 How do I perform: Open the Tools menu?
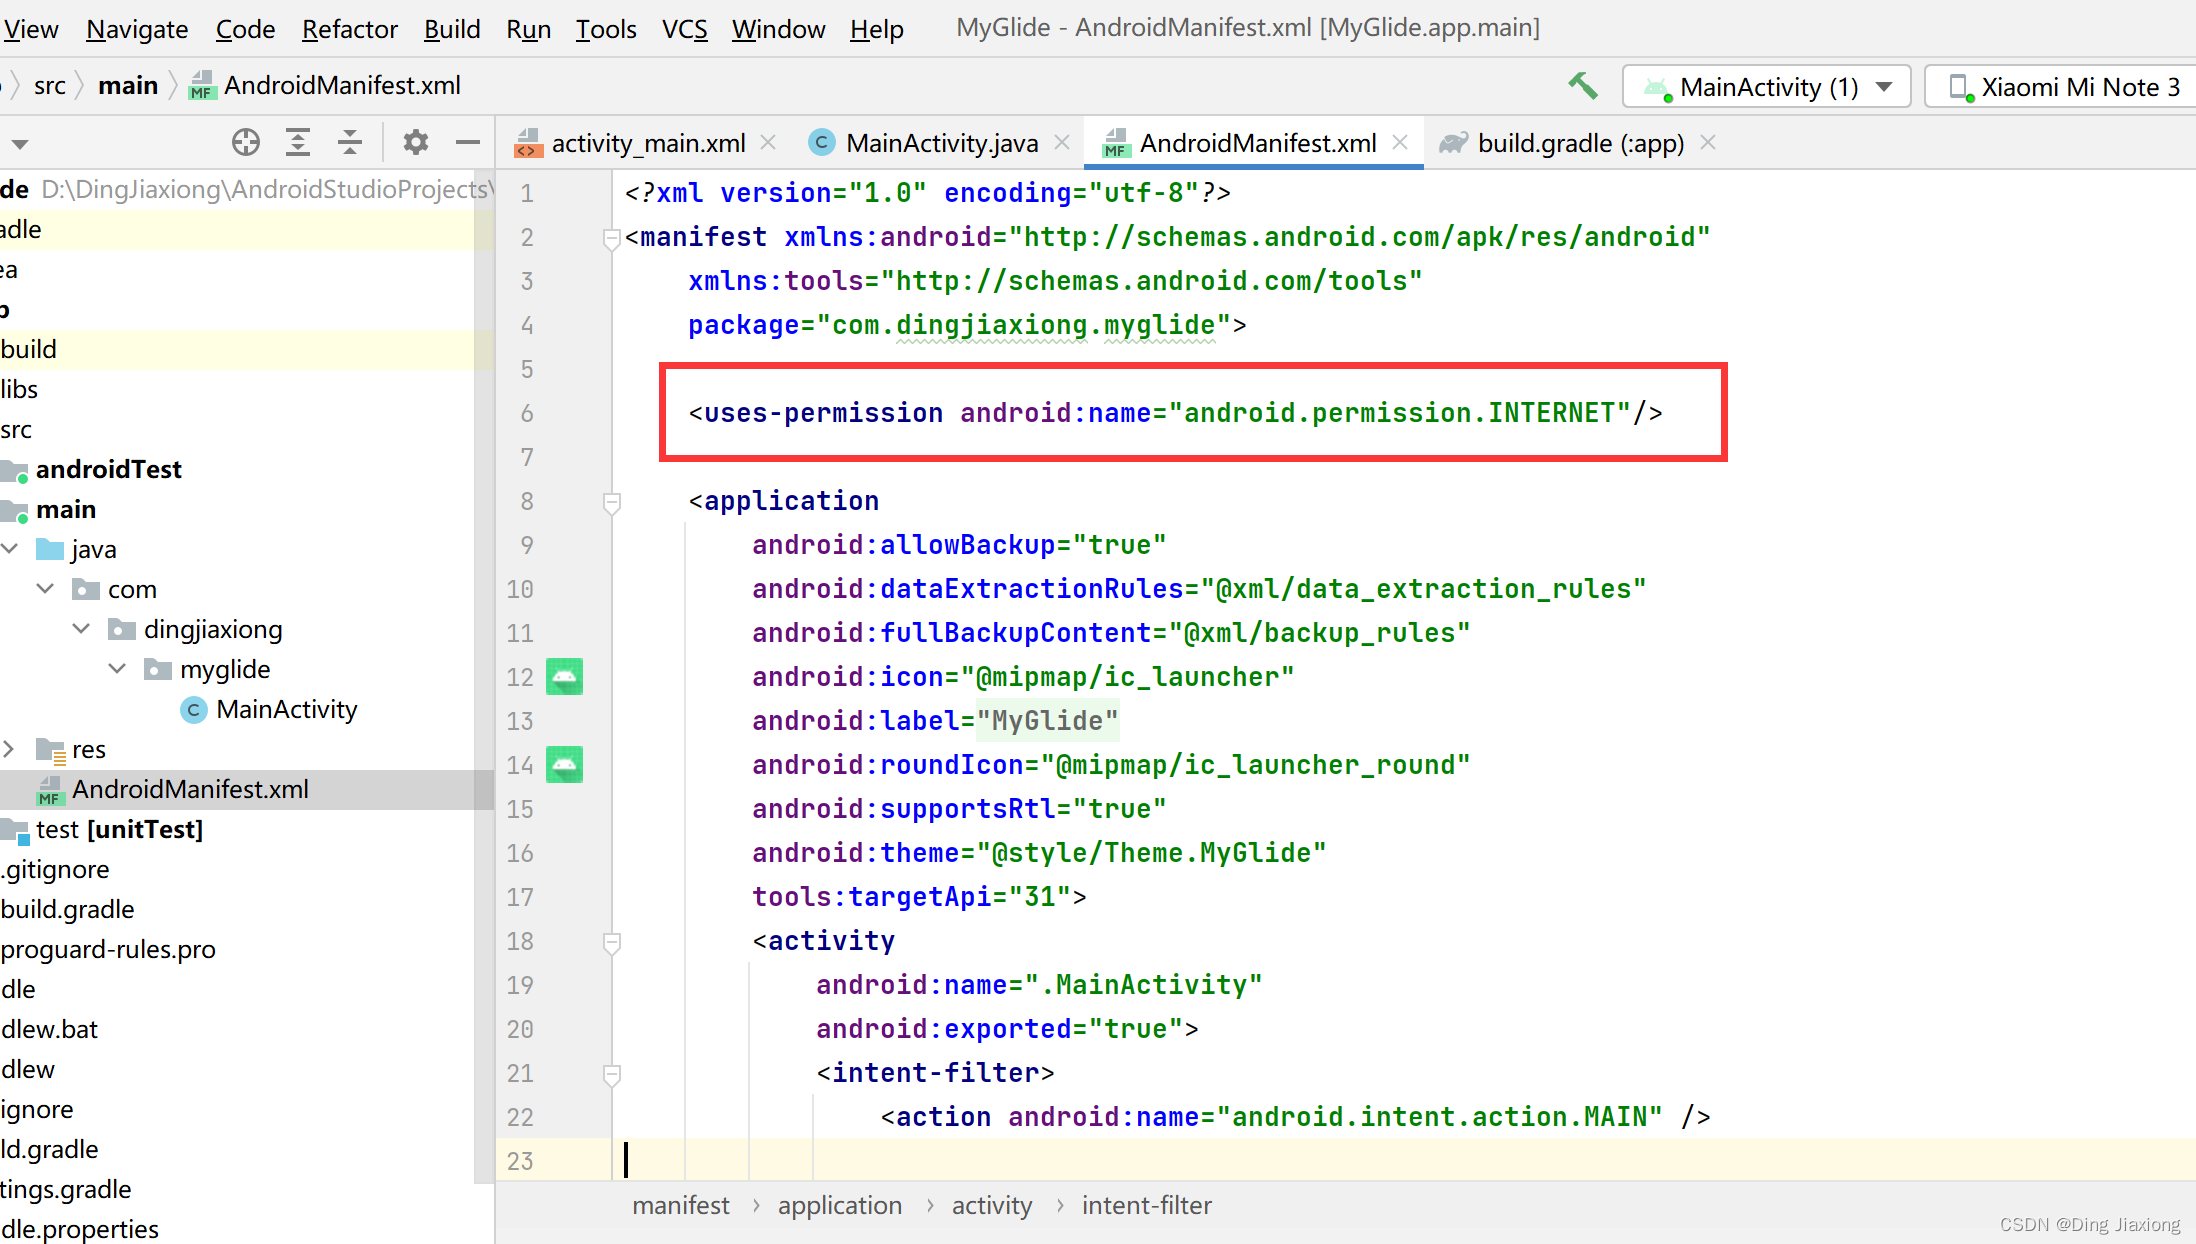pos(606,29)
